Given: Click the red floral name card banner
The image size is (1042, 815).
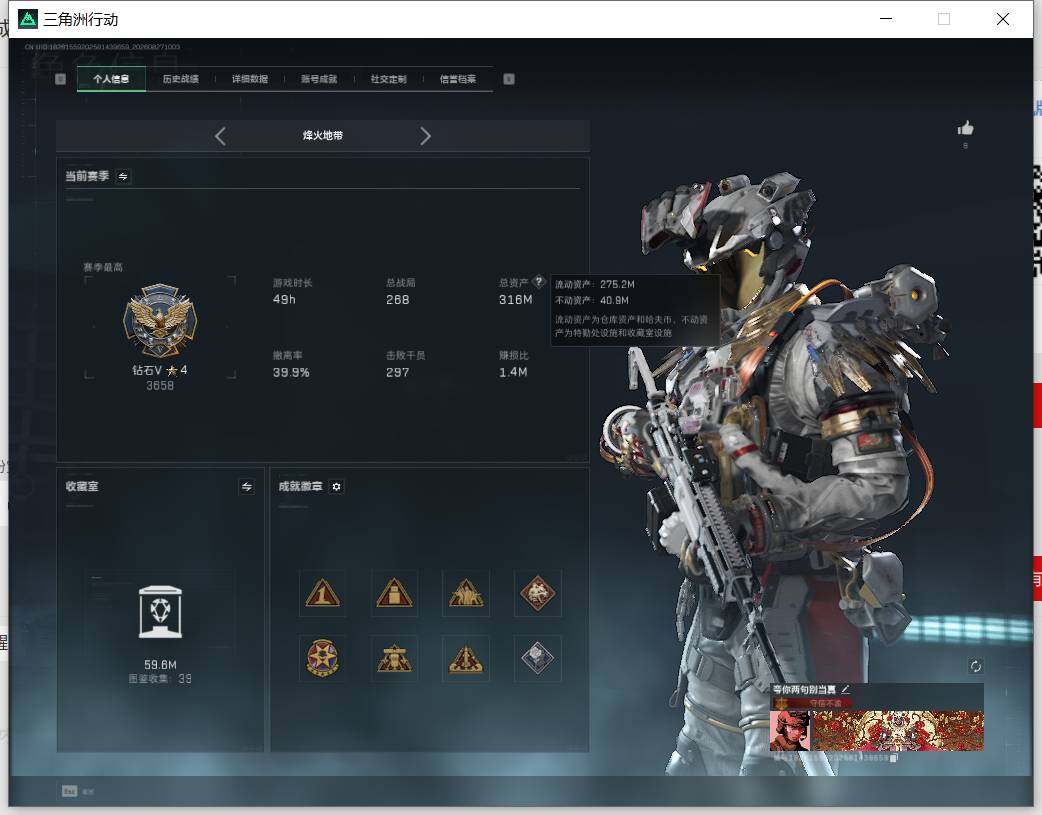Looking at the screenshot, I should (898, 731).
